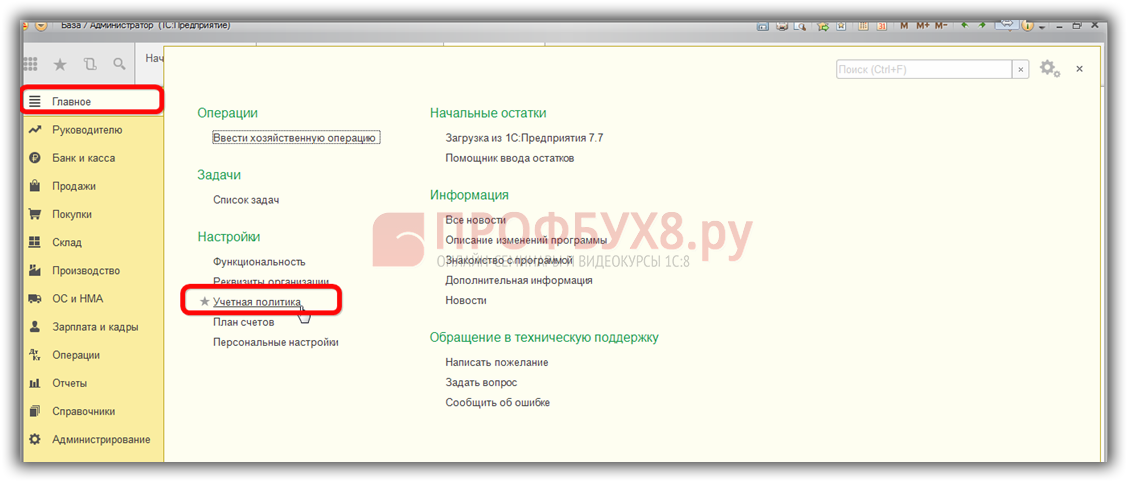Click the magnifier search icon in tools panel
1128x482 pixels.
119,65
